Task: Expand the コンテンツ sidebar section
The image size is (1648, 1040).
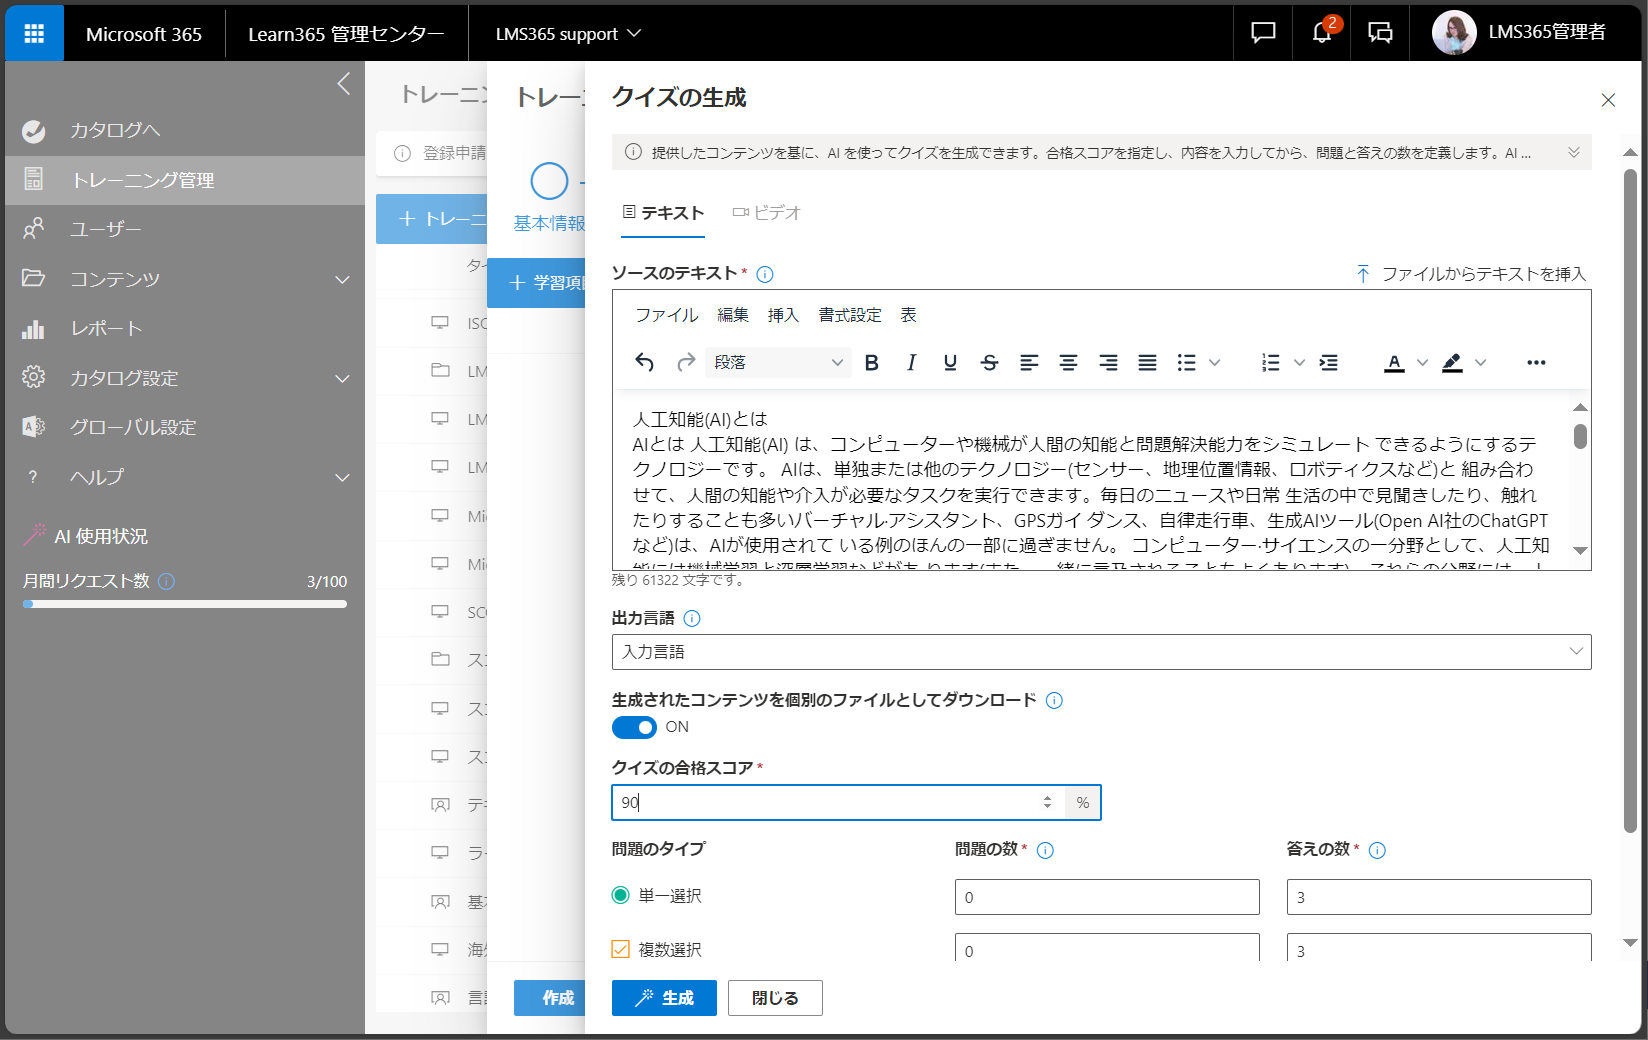Action: click(x=342, y=279)
